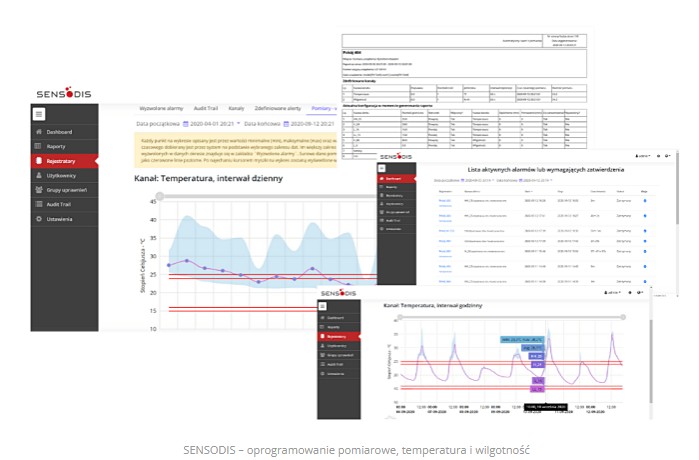699x460 pixels.
Task: Open Grupy uprawnień via its group icon
Action: [38, 189]
